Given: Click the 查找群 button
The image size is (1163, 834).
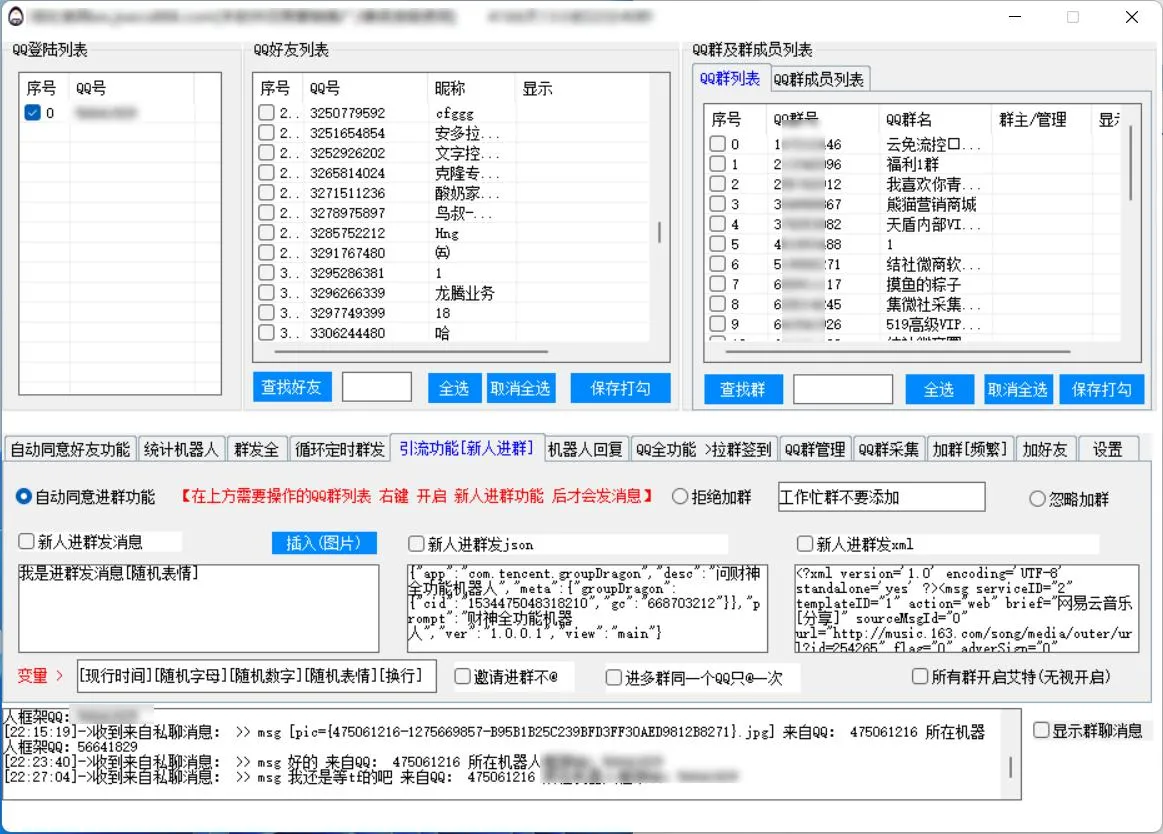Looking at the screenshot, I should [x=742, y=390].
